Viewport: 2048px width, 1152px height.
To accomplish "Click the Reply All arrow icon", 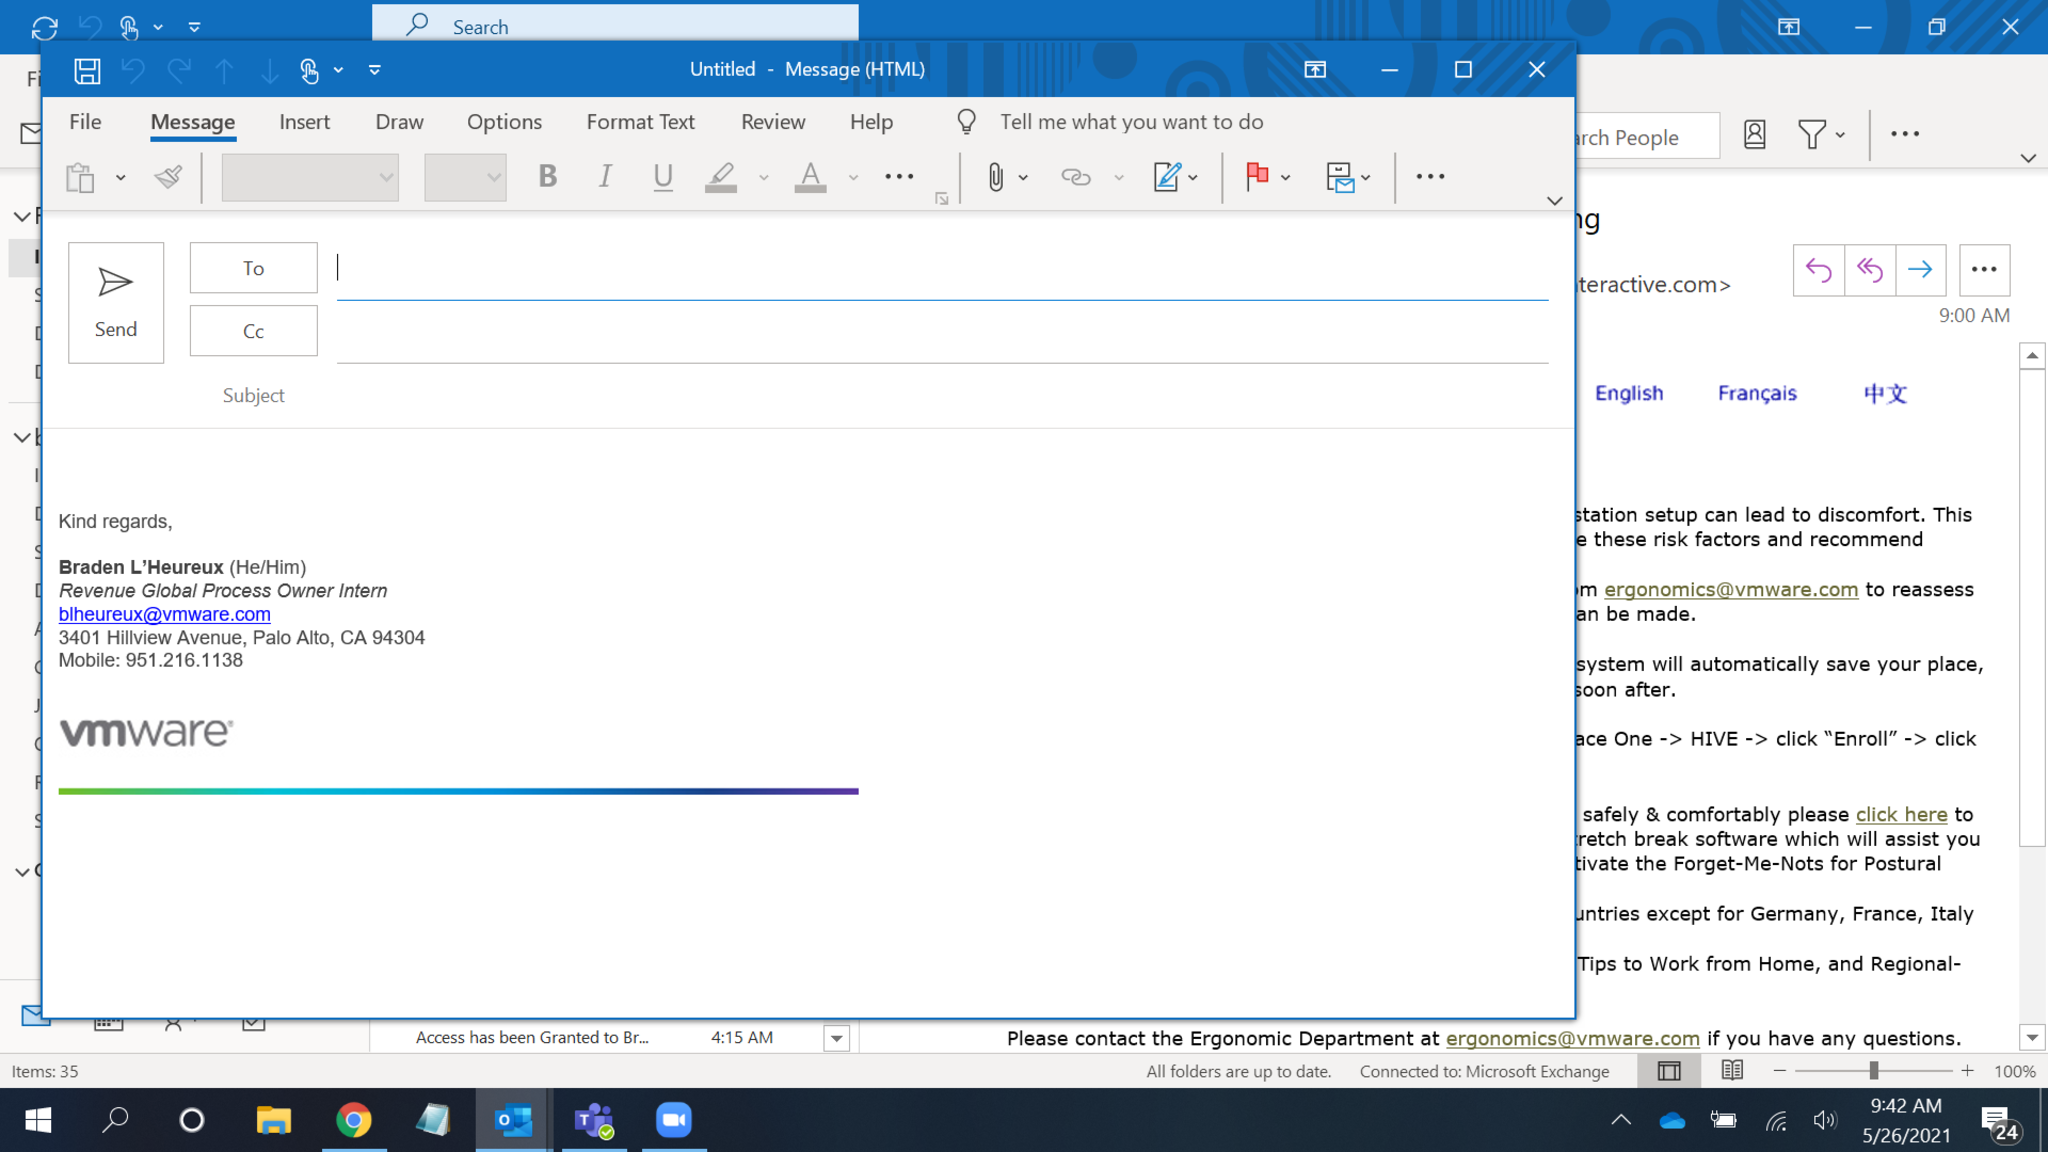I will (x=1869, y=270).
